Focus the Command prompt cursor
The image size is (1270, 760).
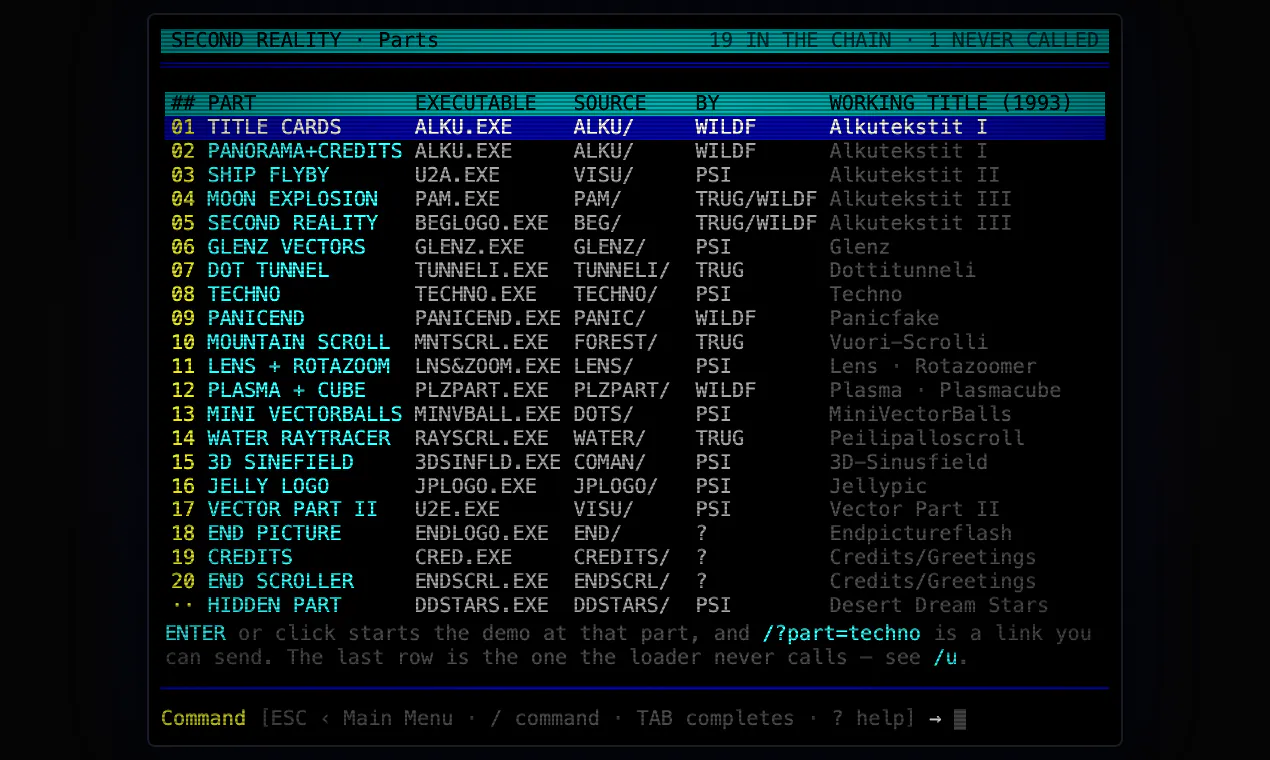960,719
